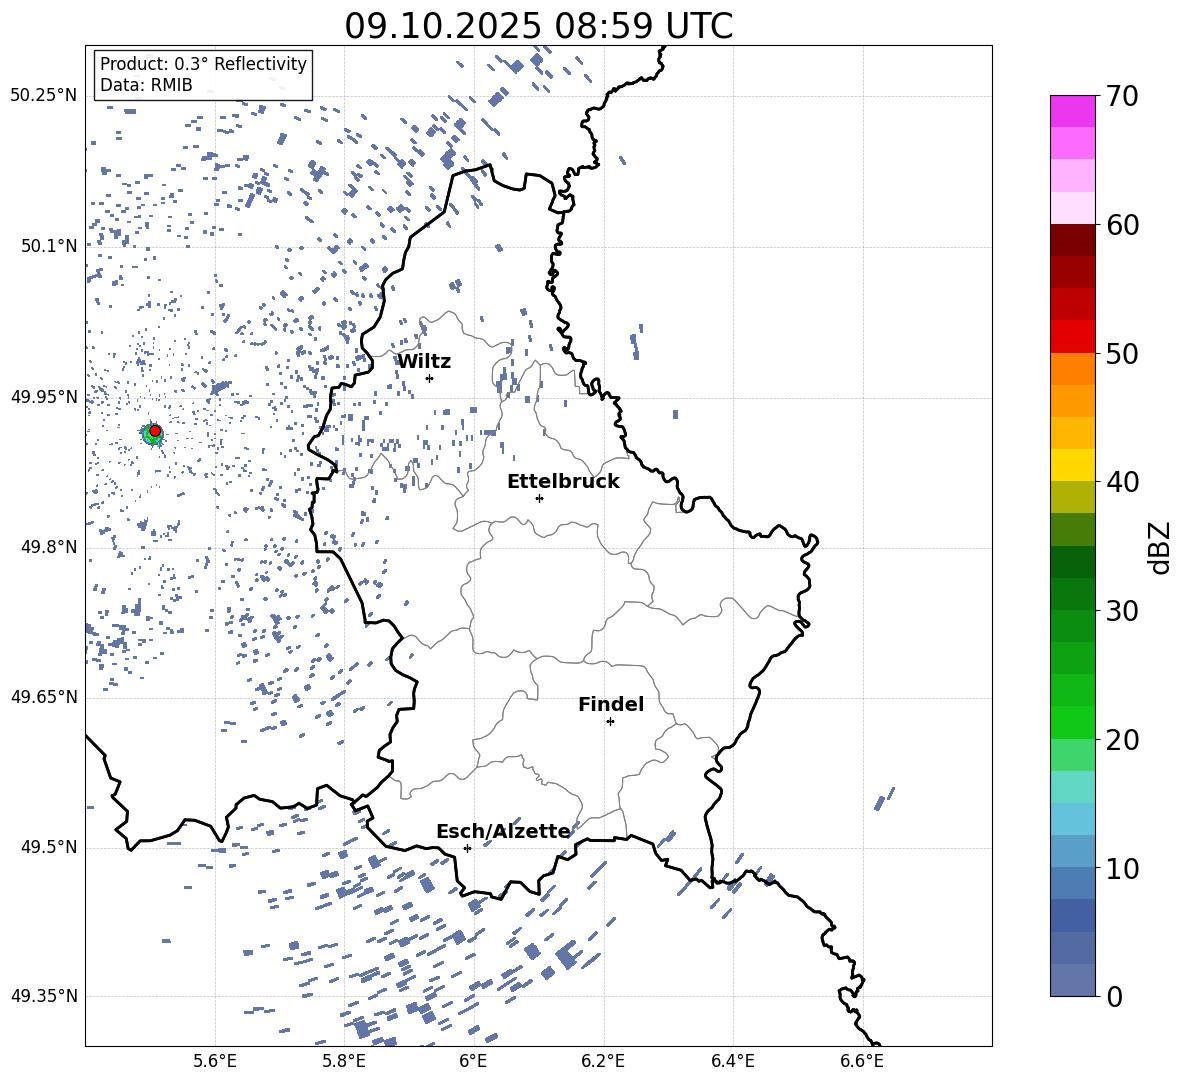Click the 49.65°N latitude label

pyautogui.click(x=44, y=697)
